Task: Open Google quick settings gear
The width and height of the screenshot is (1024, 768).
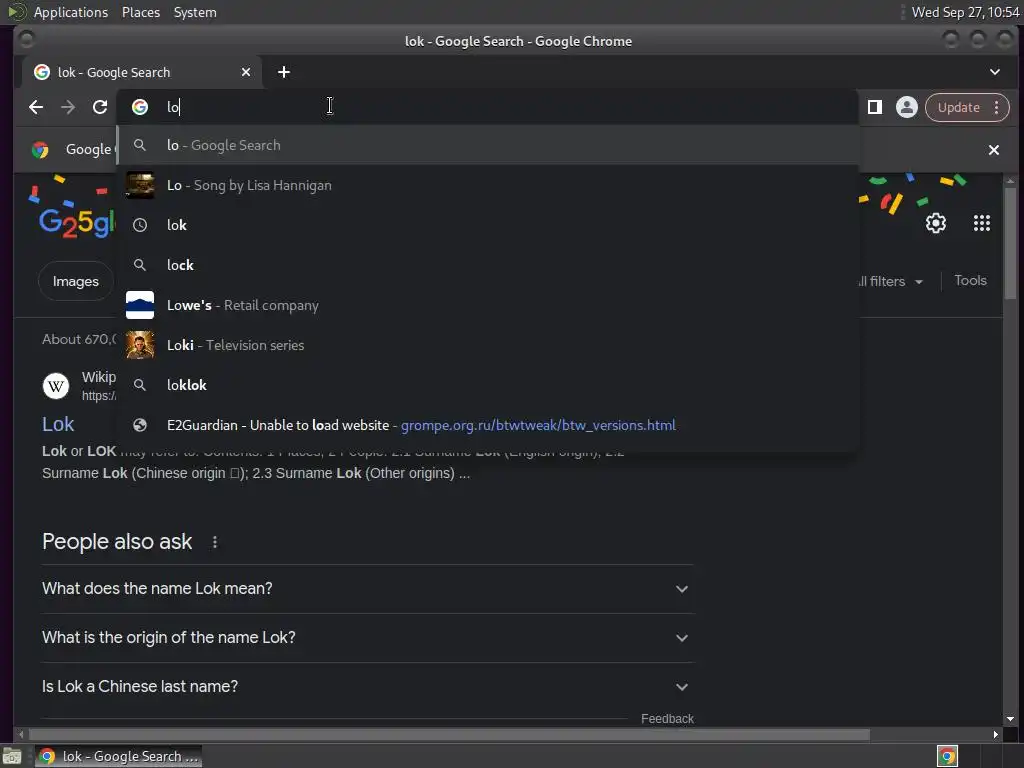Action: coord(936,223)
